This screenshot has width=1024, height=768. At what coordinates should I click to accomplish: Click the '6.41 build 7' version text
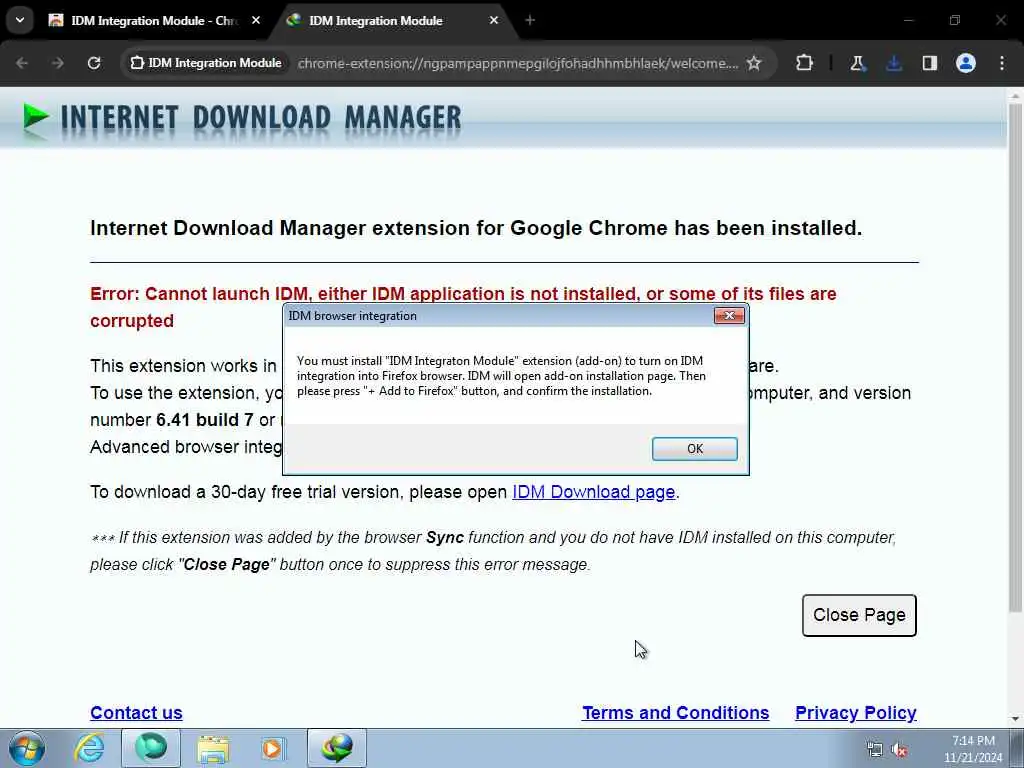point(204,420)
